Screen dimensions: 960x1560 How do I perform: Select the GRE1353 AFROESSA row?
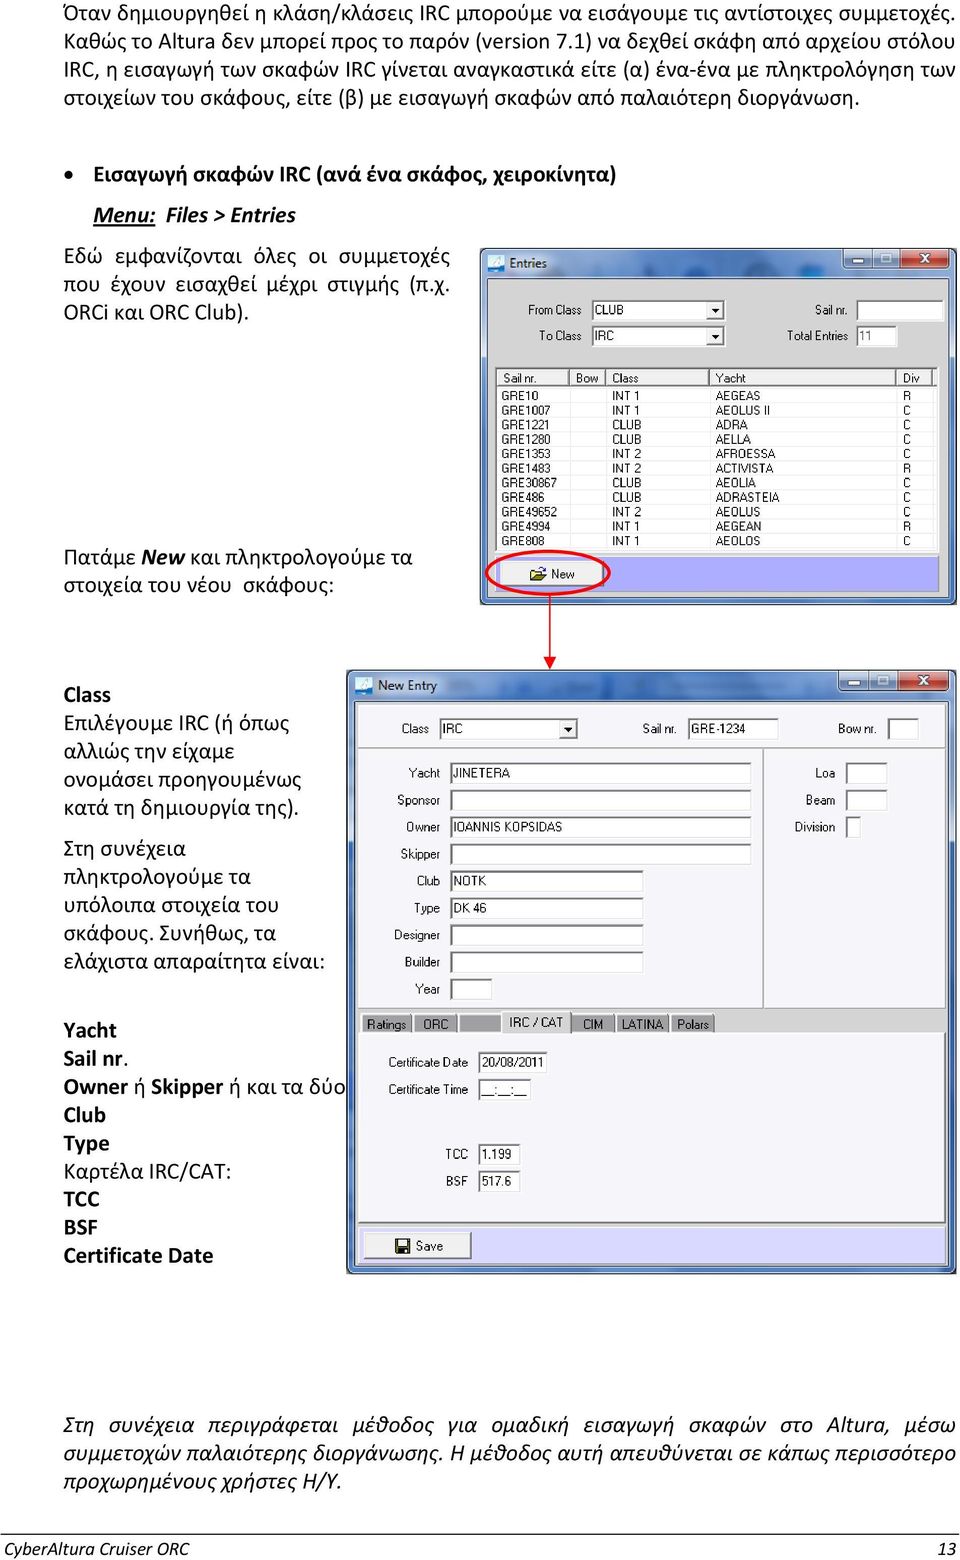click(x=716, y=454)
